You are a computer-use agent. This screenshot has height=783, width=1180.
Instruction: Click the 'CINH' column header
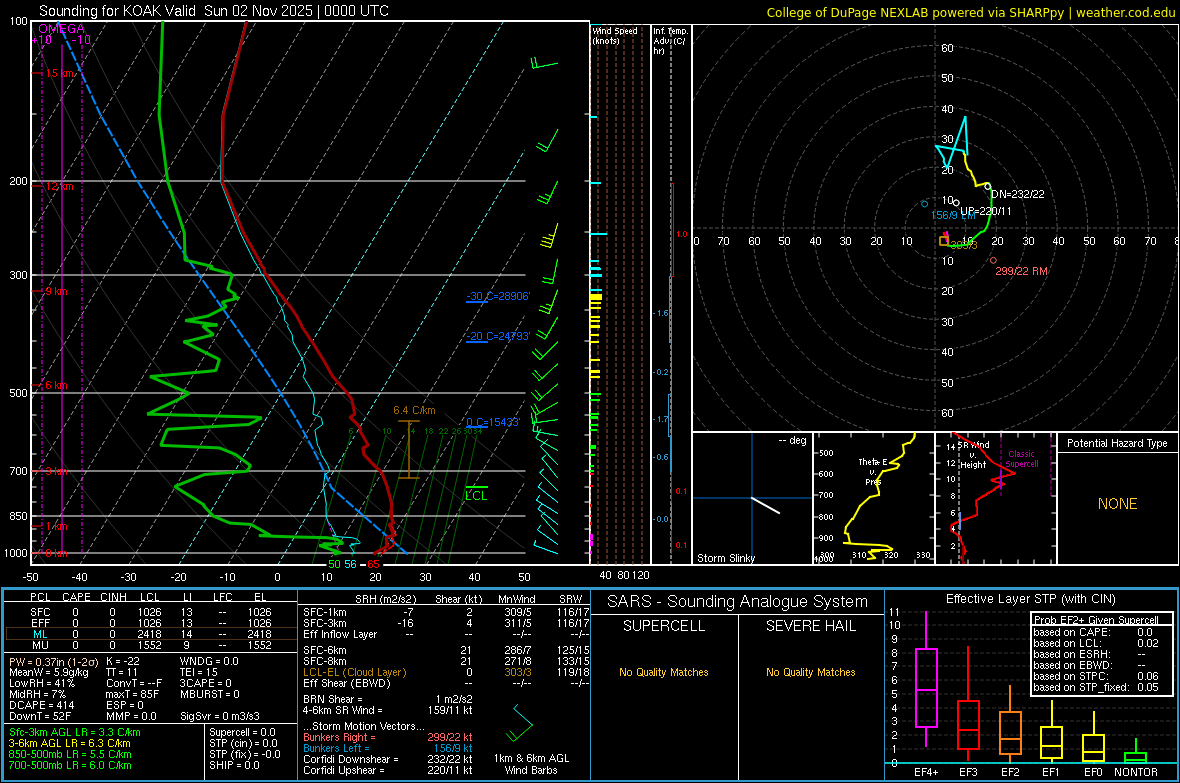coord(113,597)
